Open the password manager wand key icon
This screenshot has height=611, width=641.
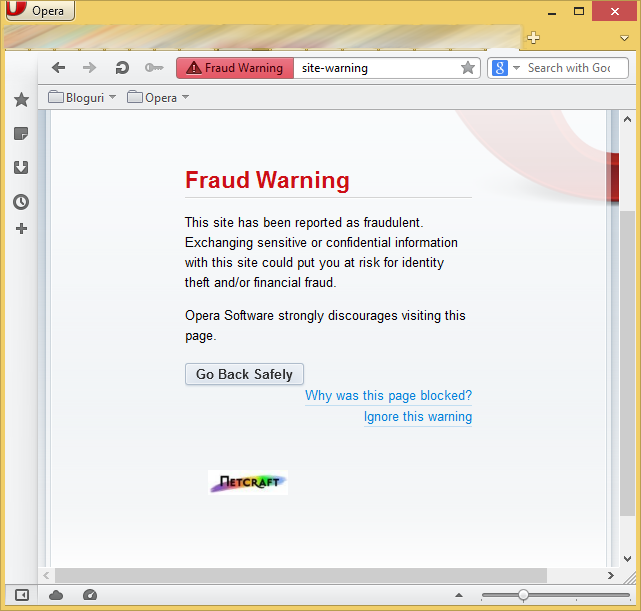tap(154, 67)
